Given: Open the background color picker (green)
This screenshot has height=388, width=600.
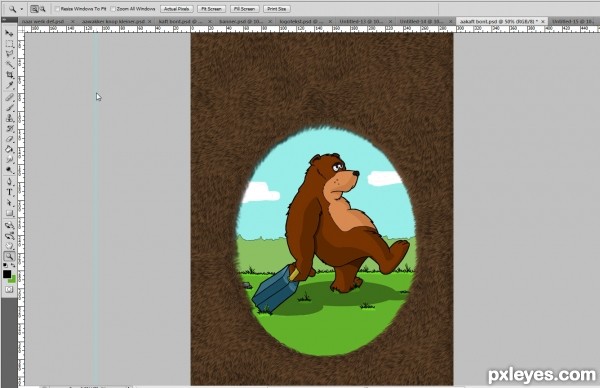Looking at the screenshot, I should (x=13, y=279).
